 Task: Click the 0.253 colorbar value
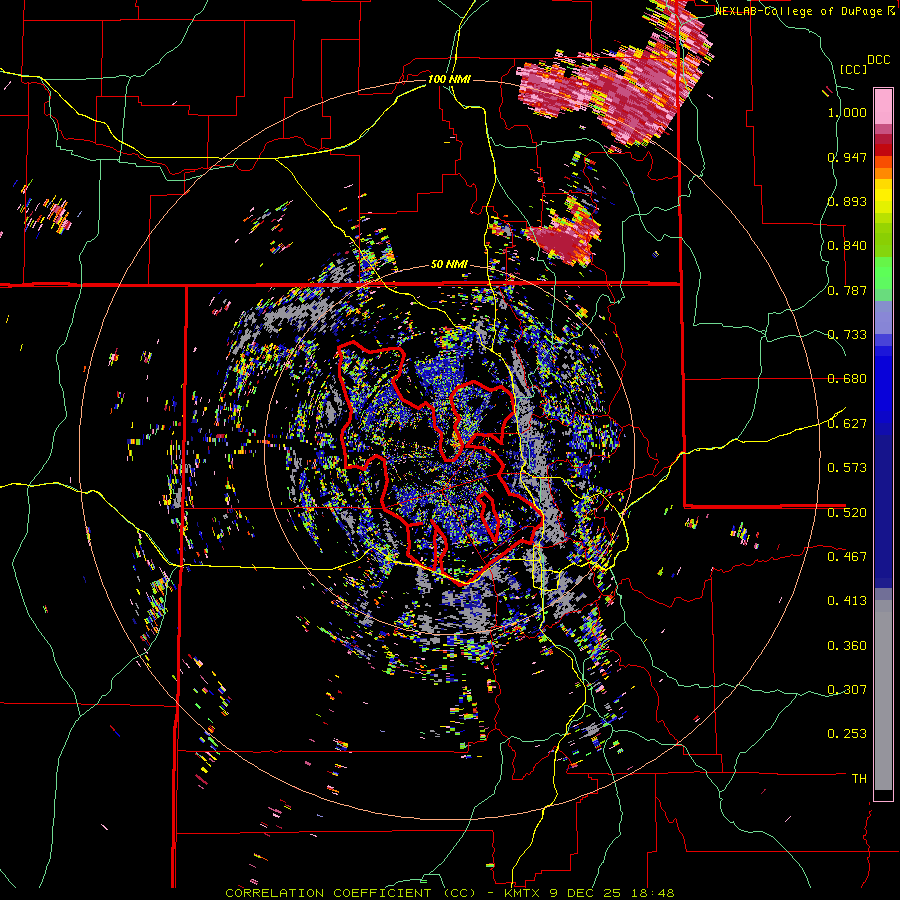[847, 734]
